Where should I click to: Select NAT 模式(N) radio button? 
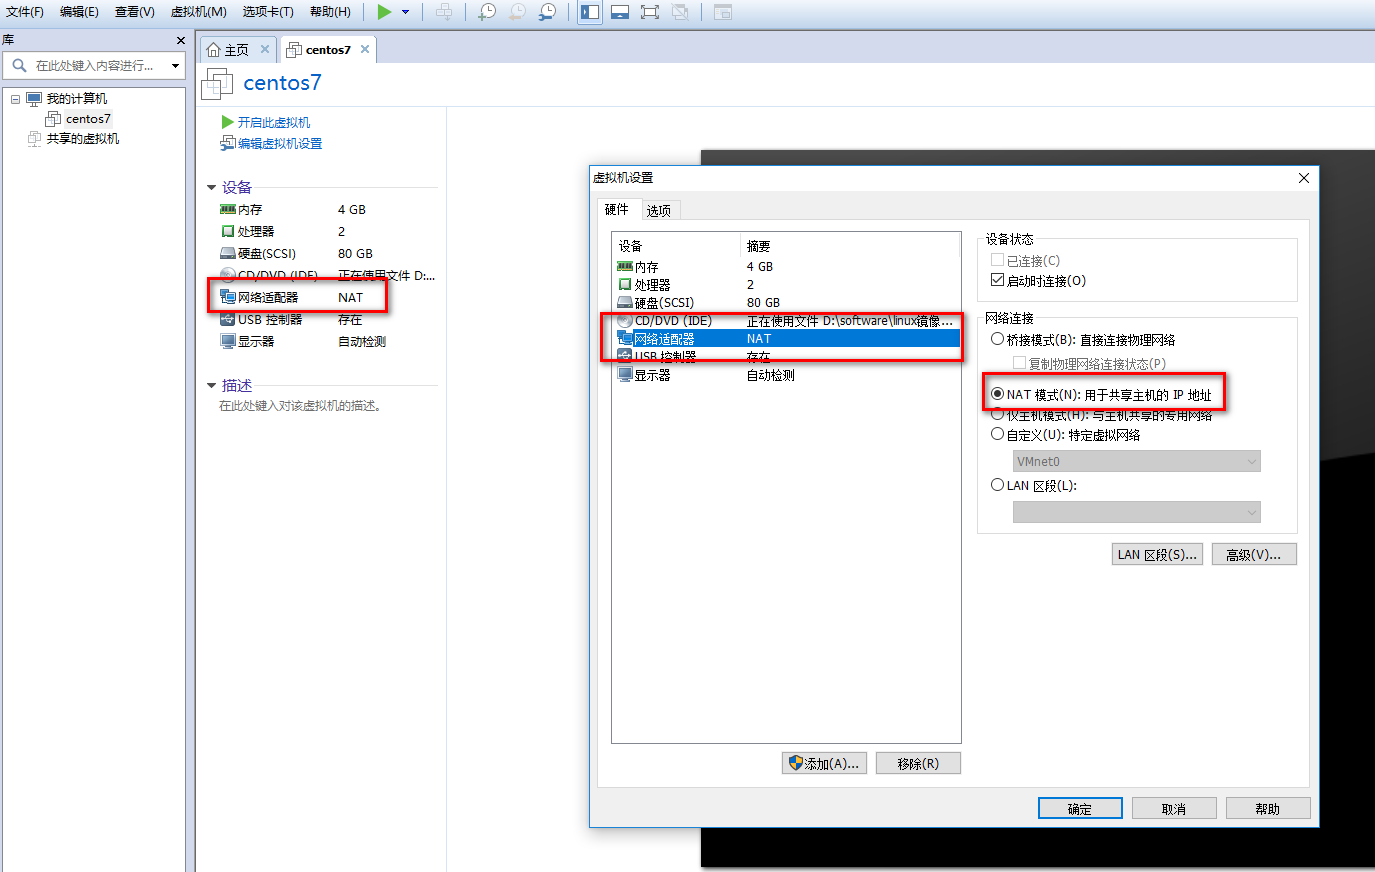point(997,394)
